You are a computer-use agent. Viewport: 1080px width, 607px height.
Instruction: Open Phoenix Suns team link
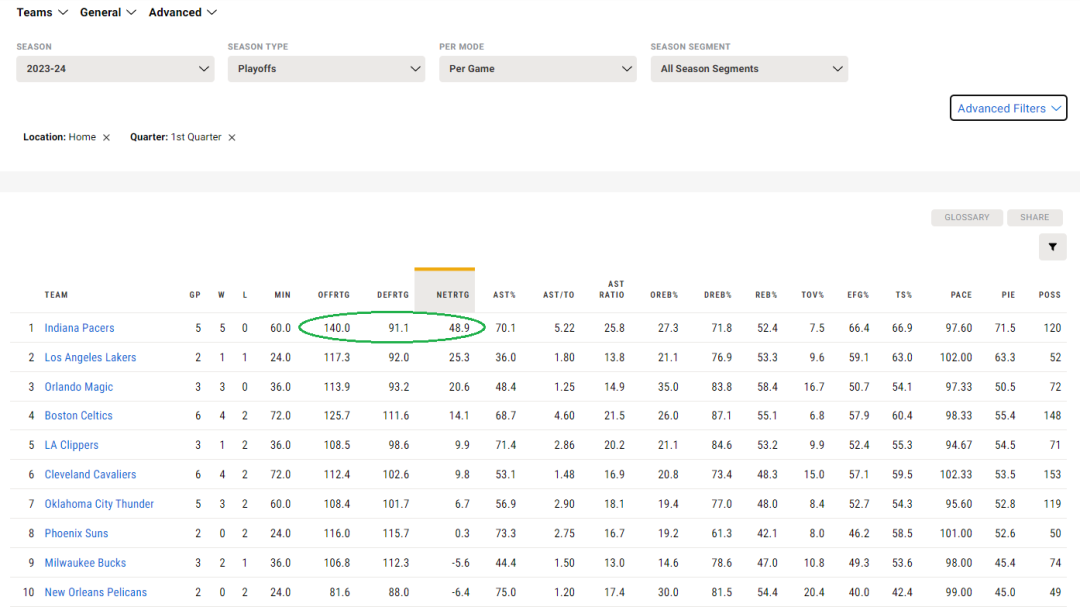(x=76, y=534)
